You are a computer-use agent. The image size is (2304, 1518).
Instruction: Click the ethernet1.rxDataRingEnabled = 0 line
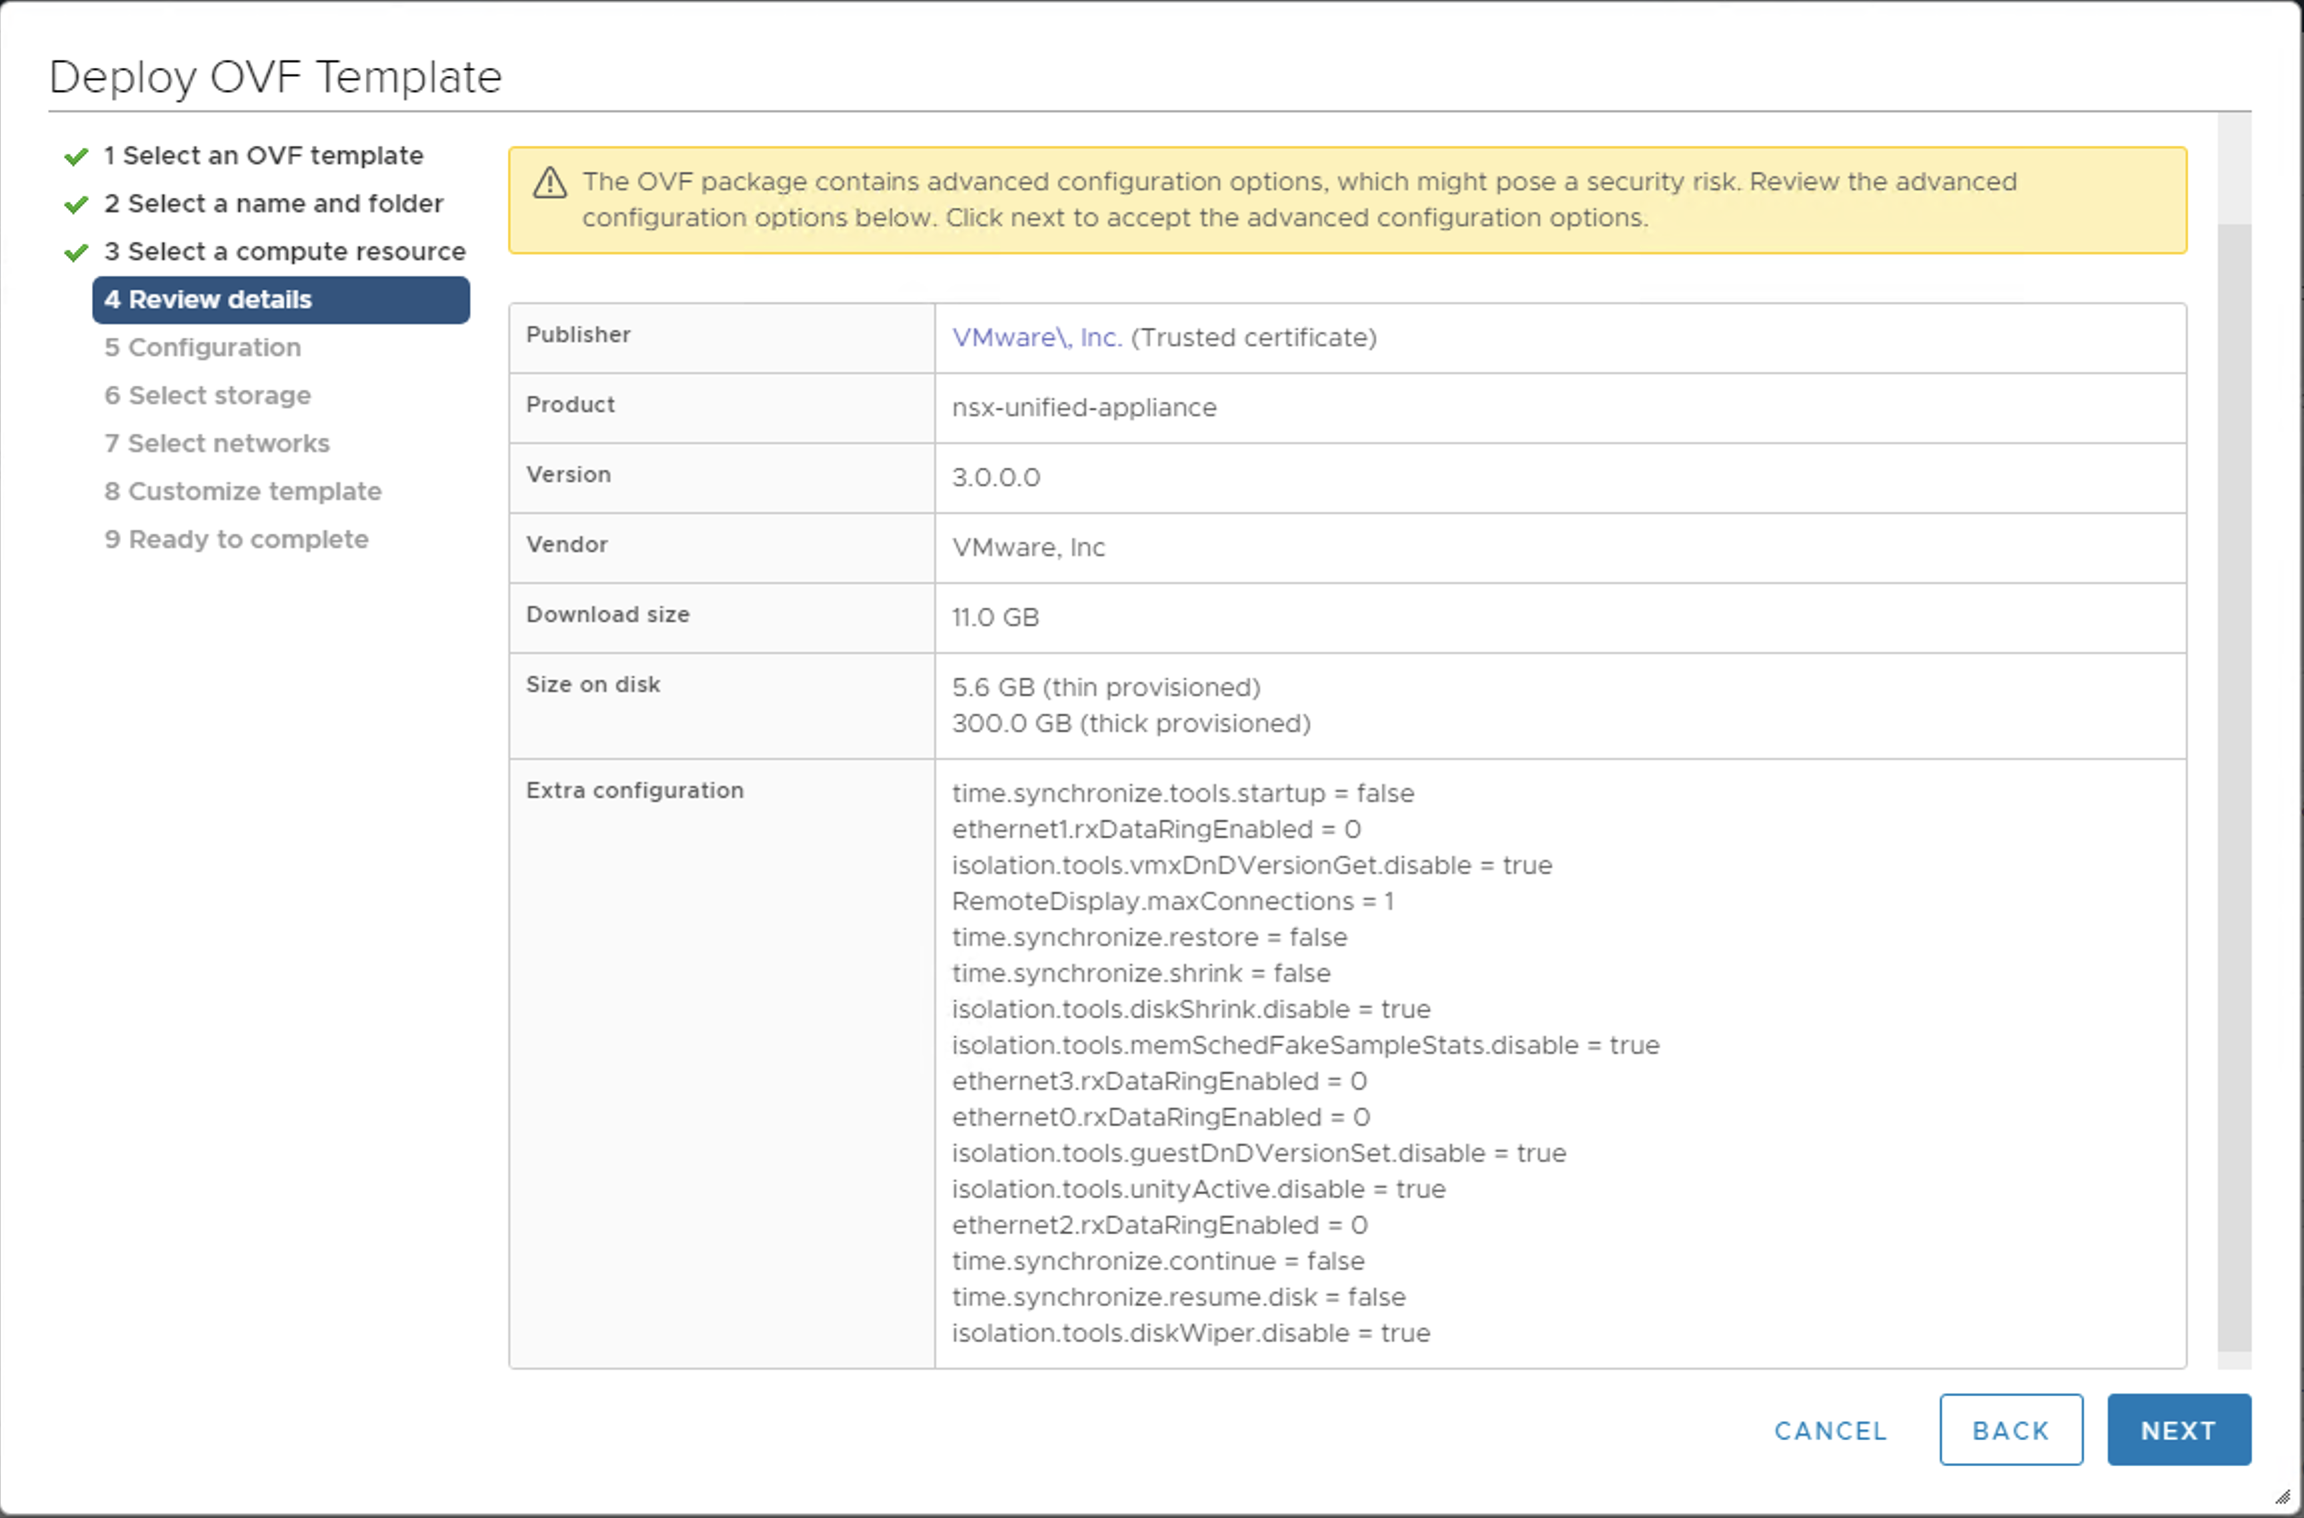point(1157,830)
